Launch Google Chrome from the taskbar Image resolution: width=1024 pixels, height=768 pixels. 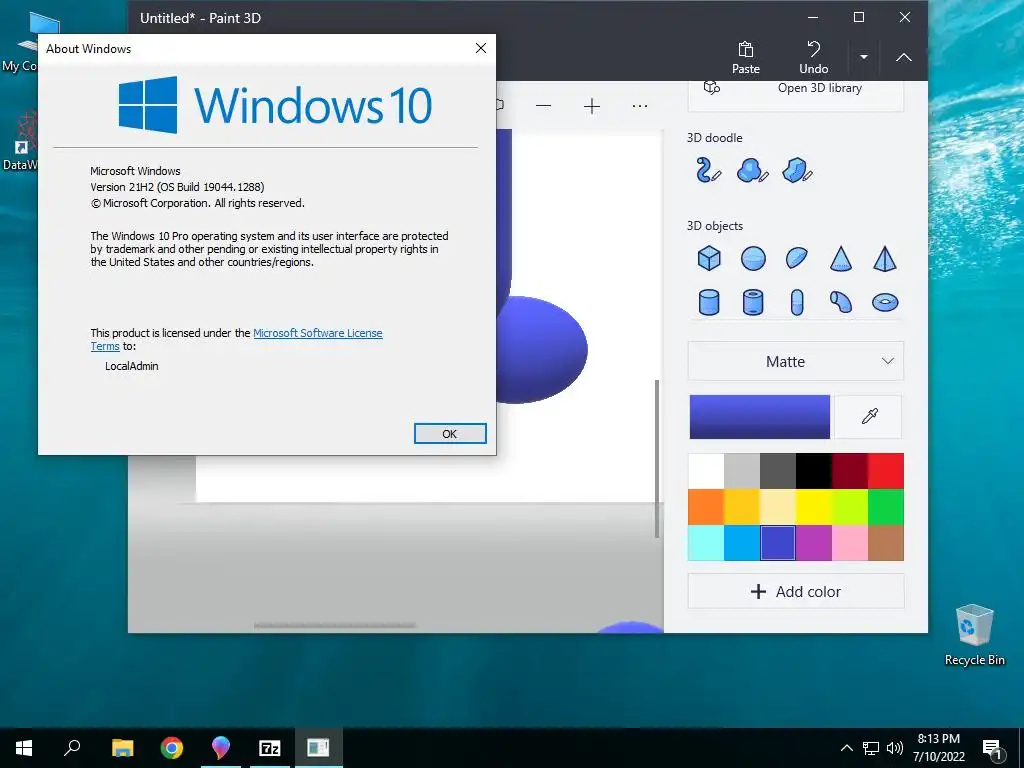tap(172, 748)
